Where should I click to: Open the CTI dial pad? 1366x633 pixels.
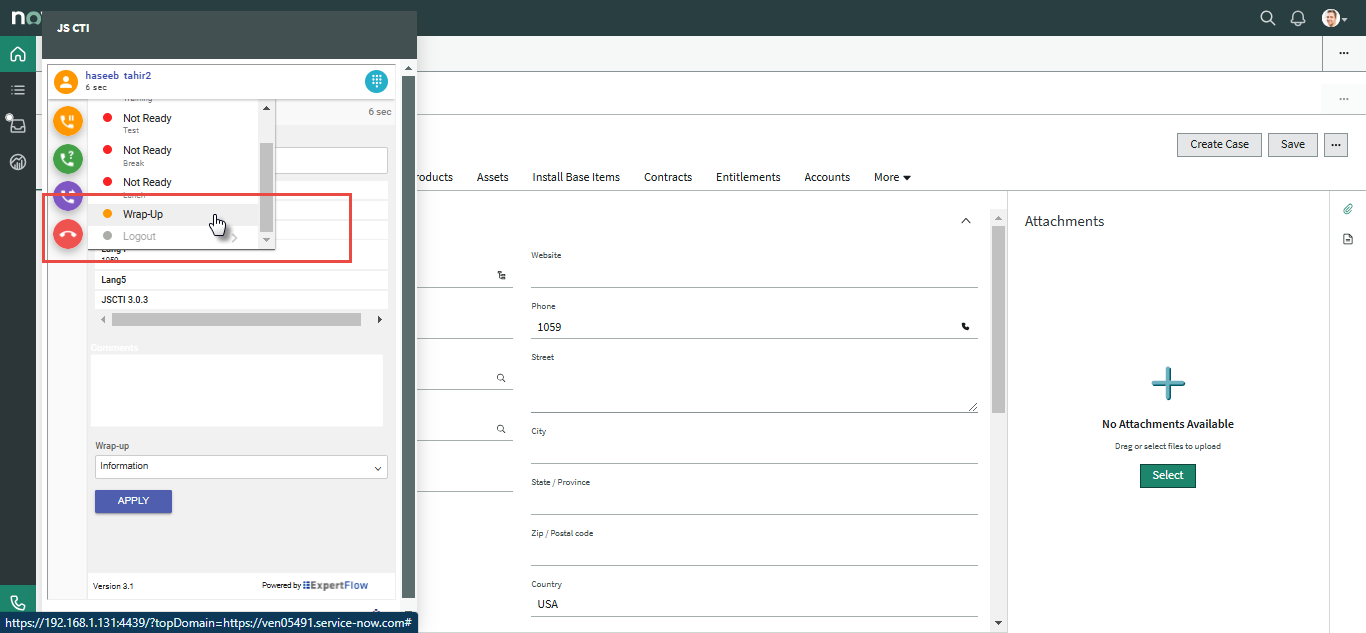pyautogui.click(x=376, y=82)
